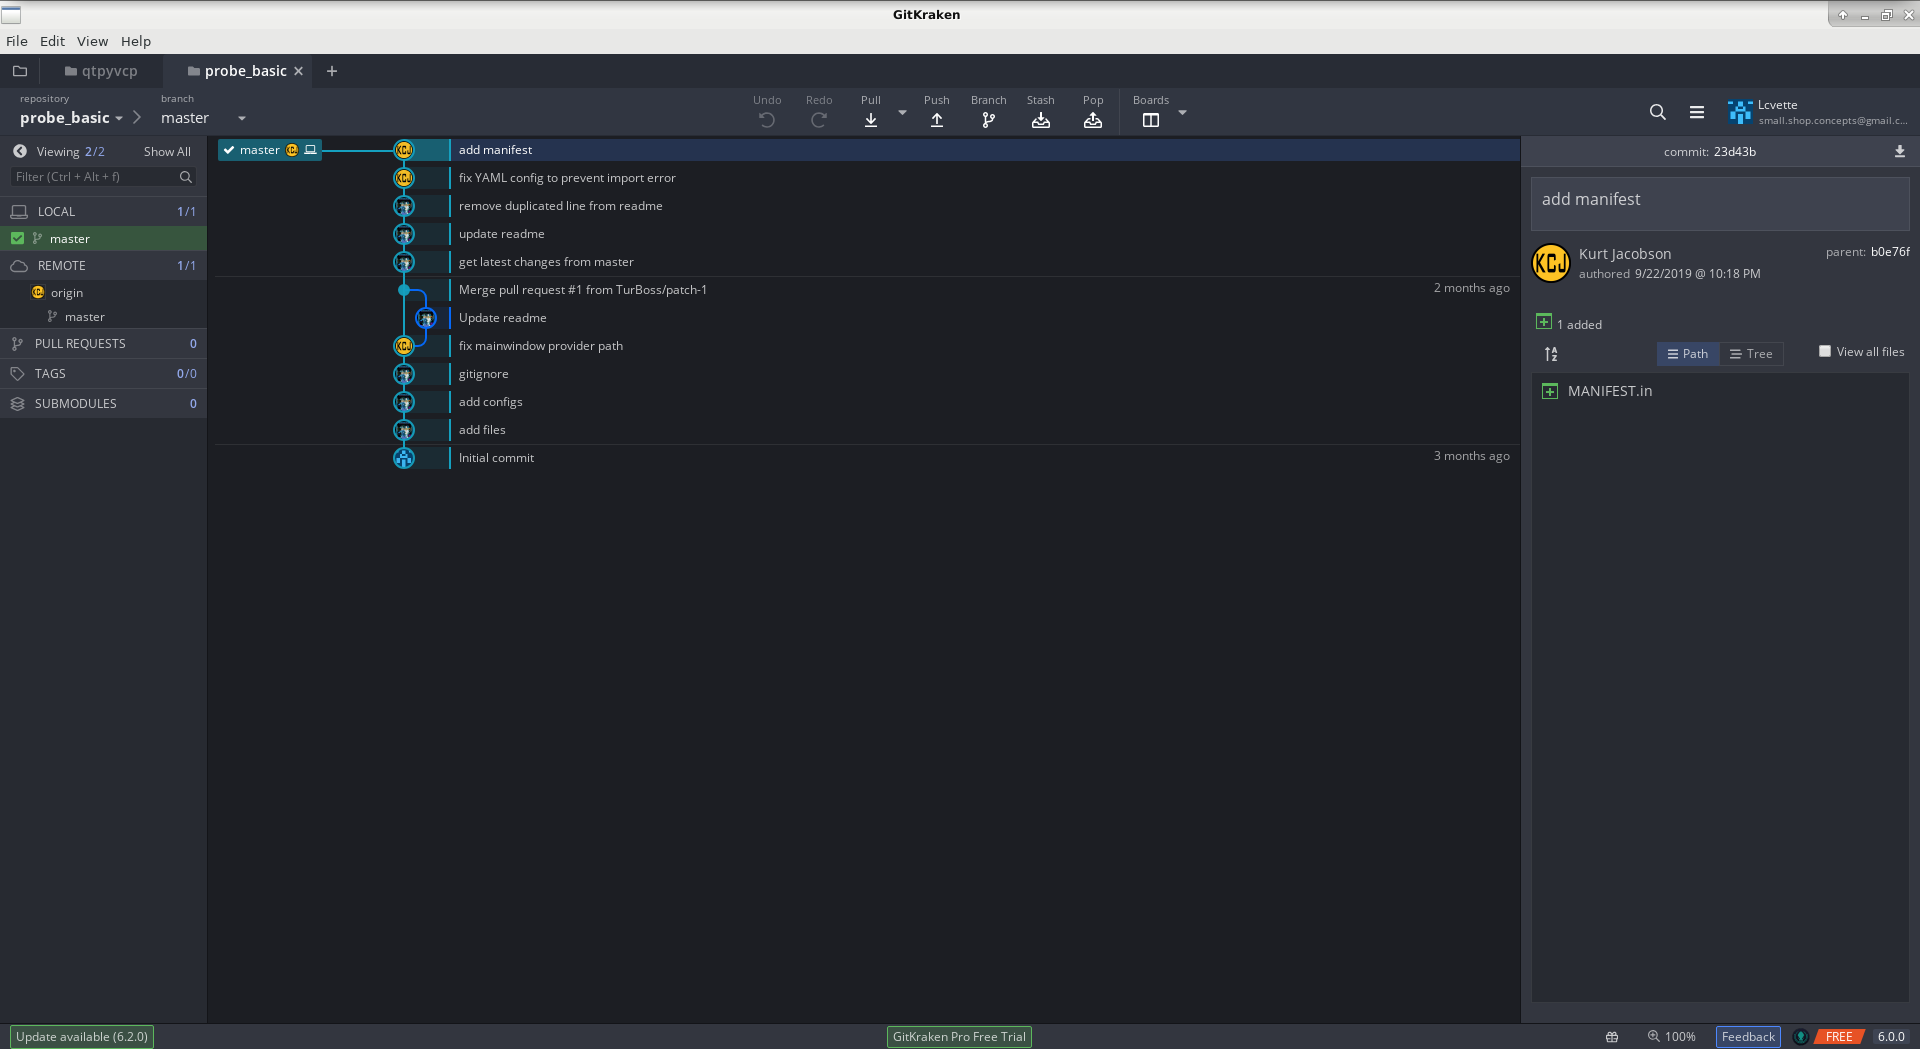
Task: Open parent commit b0e76f link
Action: (x=1890, y=252)
